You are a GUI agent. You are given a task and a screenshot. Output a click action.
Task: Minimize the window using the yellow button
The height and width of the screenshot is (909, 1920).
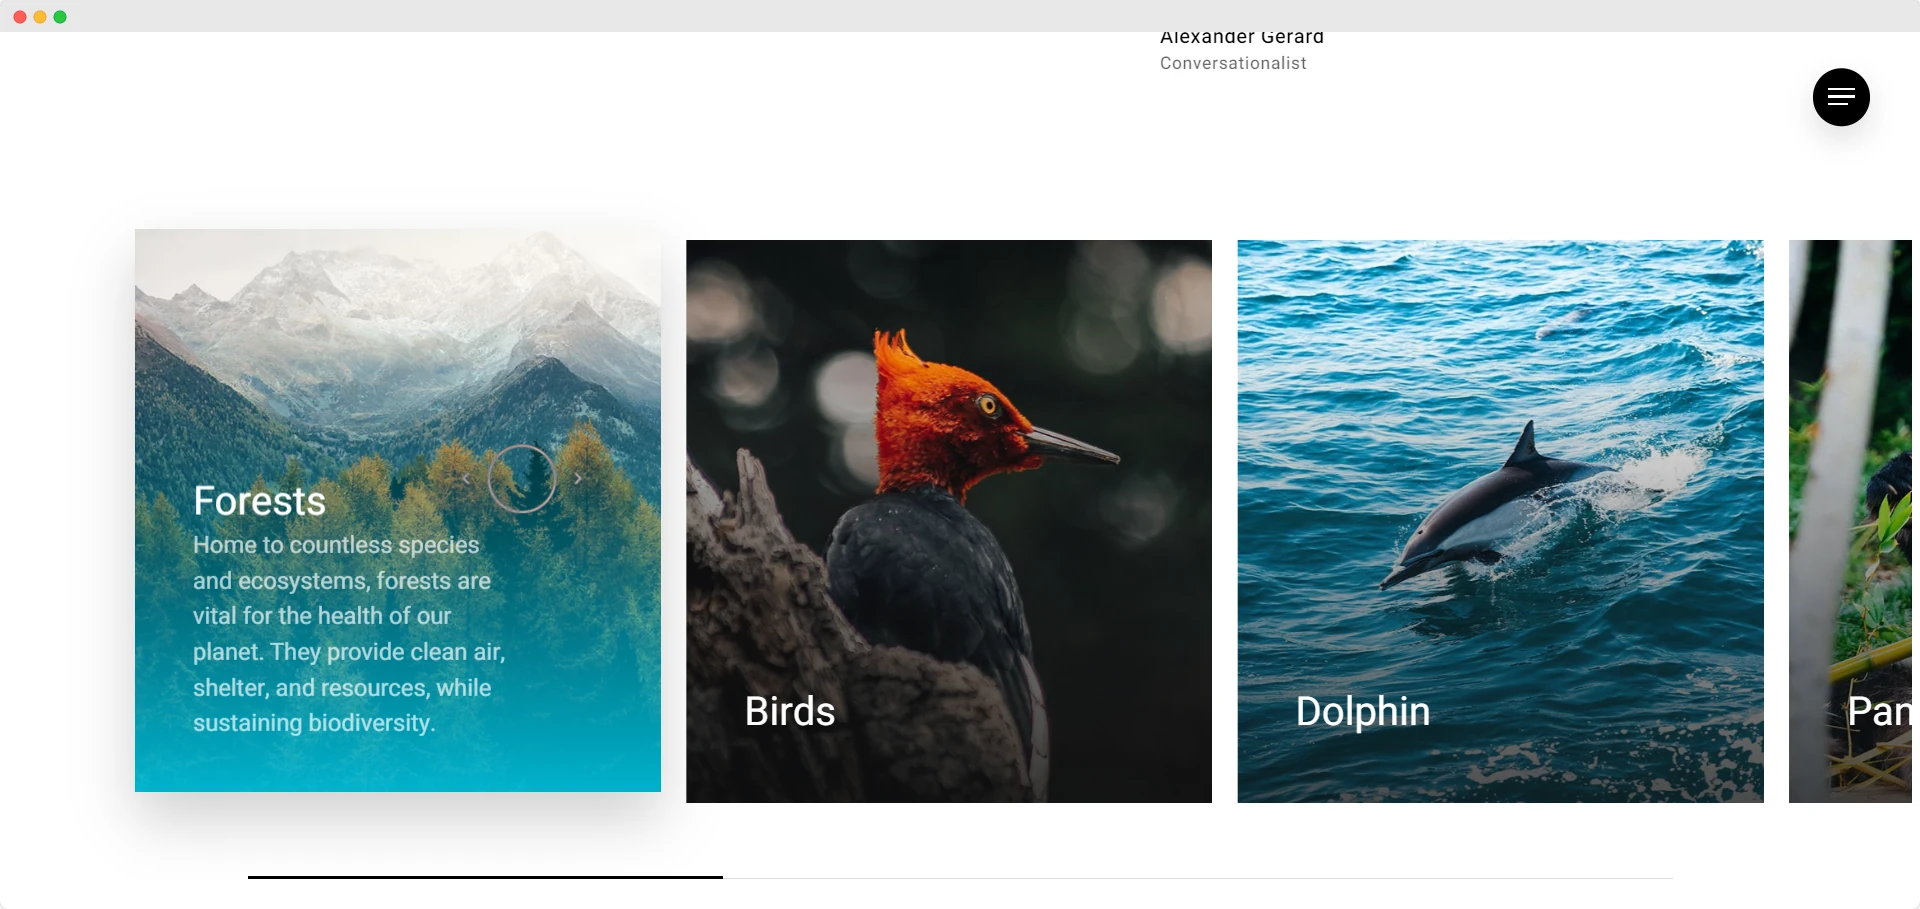coord(40,17)
